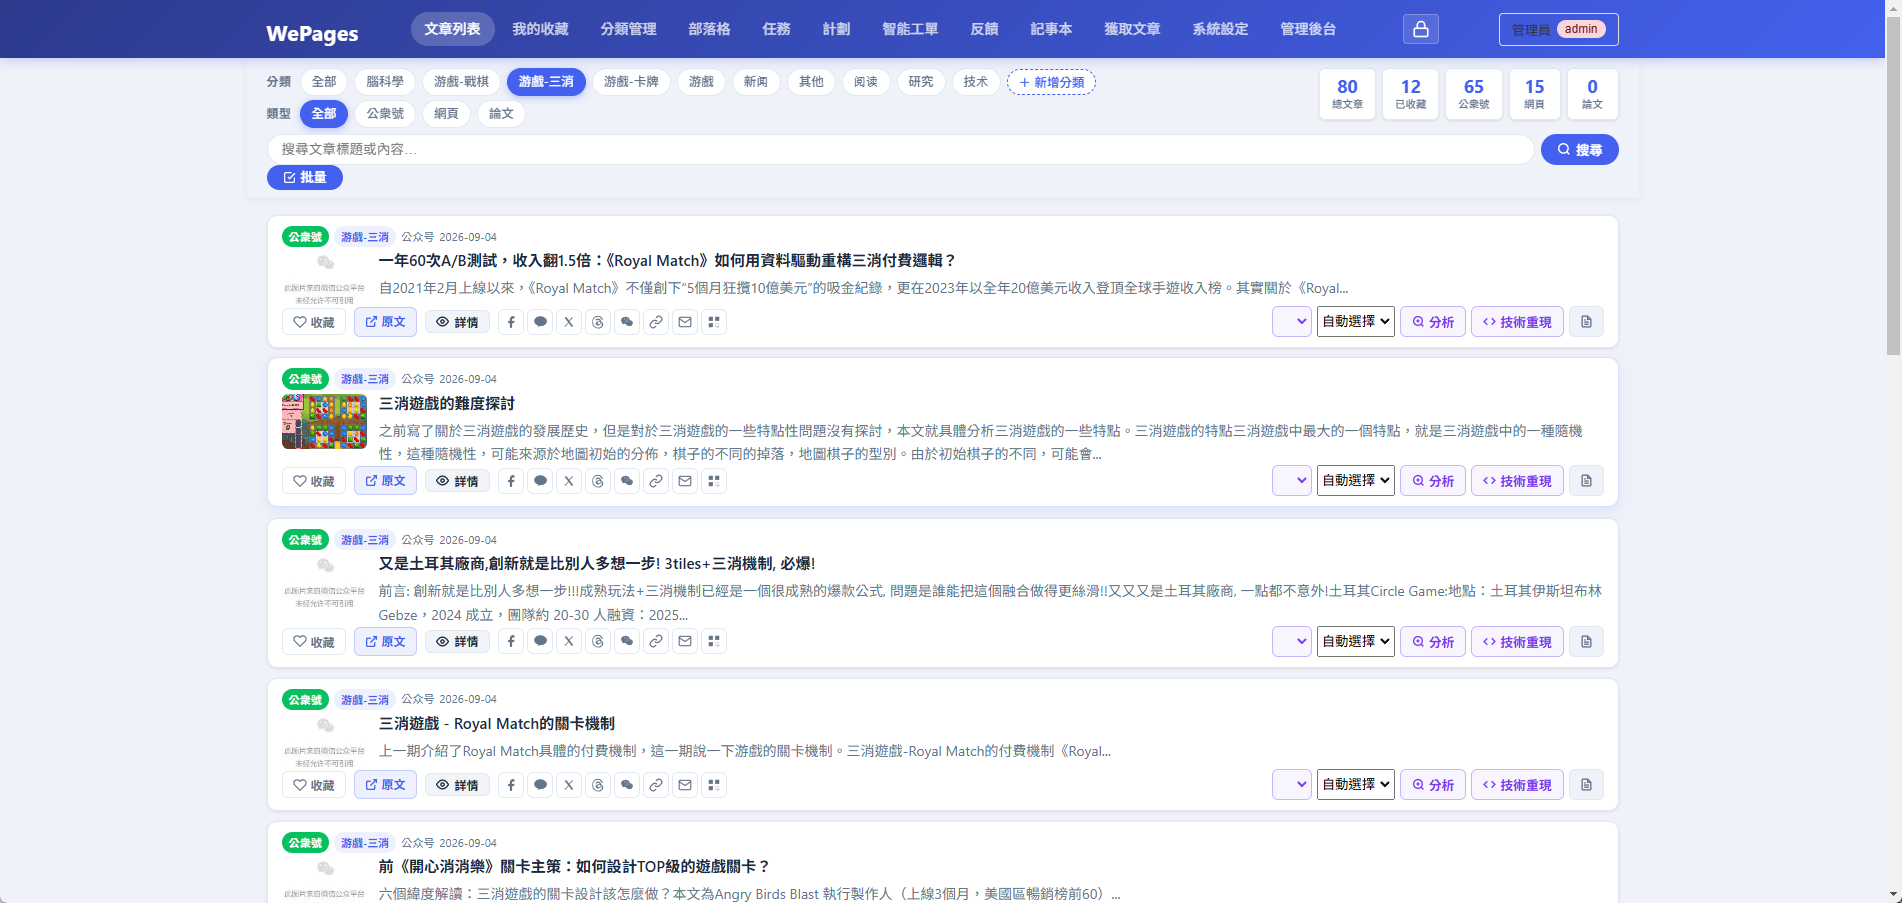Open 我的收藏 in the navigation bar

(x=540, y=29)
